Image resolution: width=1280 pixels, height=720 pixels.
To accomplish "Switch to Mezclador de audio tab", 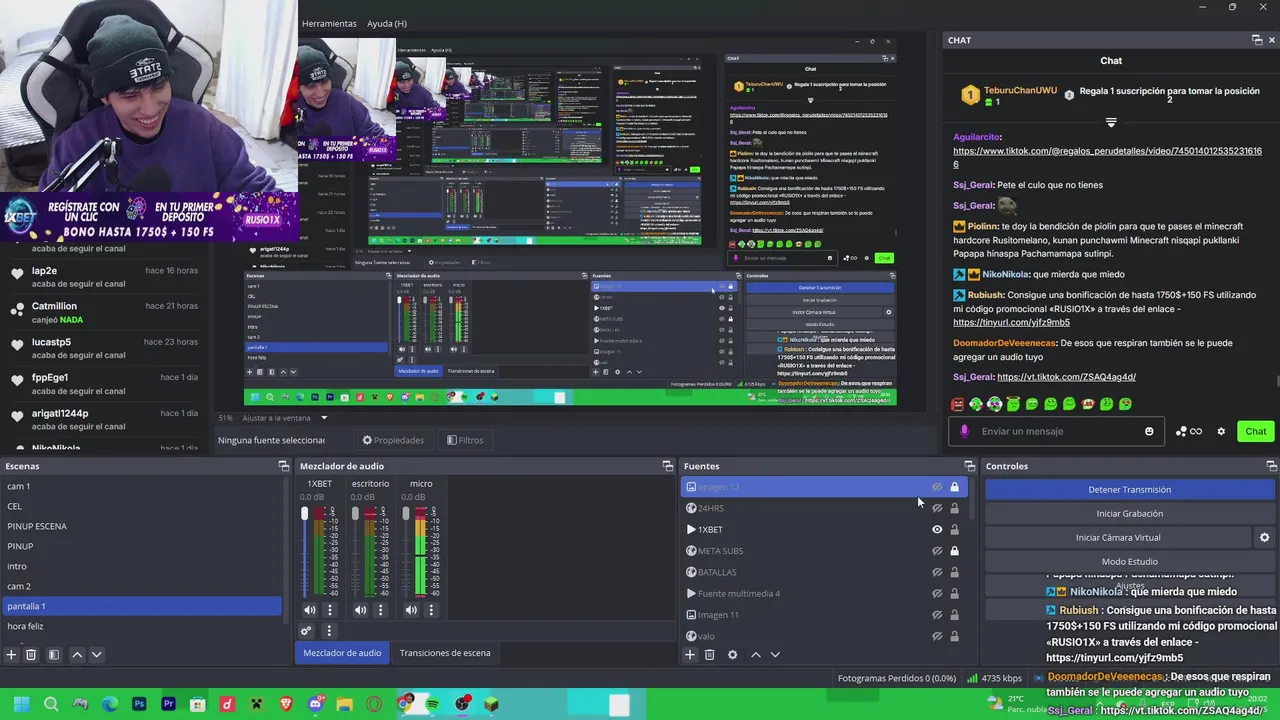I will pos(342,653).
